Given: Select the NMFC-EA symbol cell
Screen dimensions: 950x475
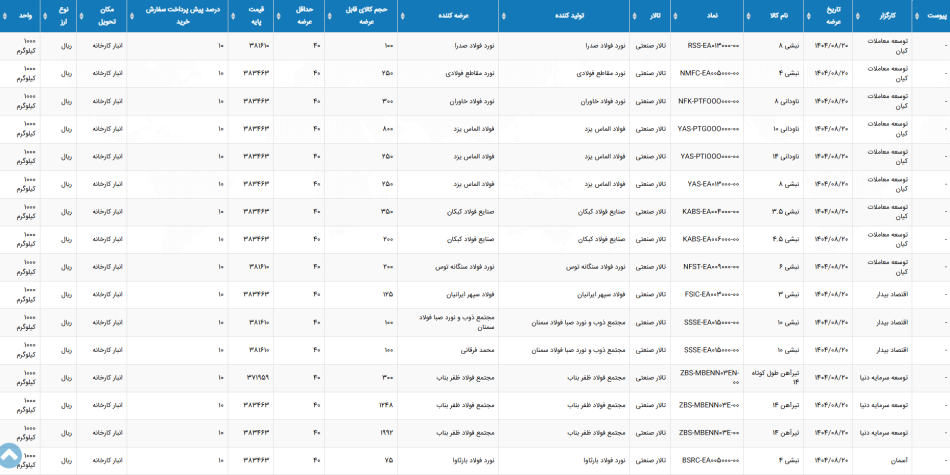Looking at the screenshot, I should (x=709, y=73).
